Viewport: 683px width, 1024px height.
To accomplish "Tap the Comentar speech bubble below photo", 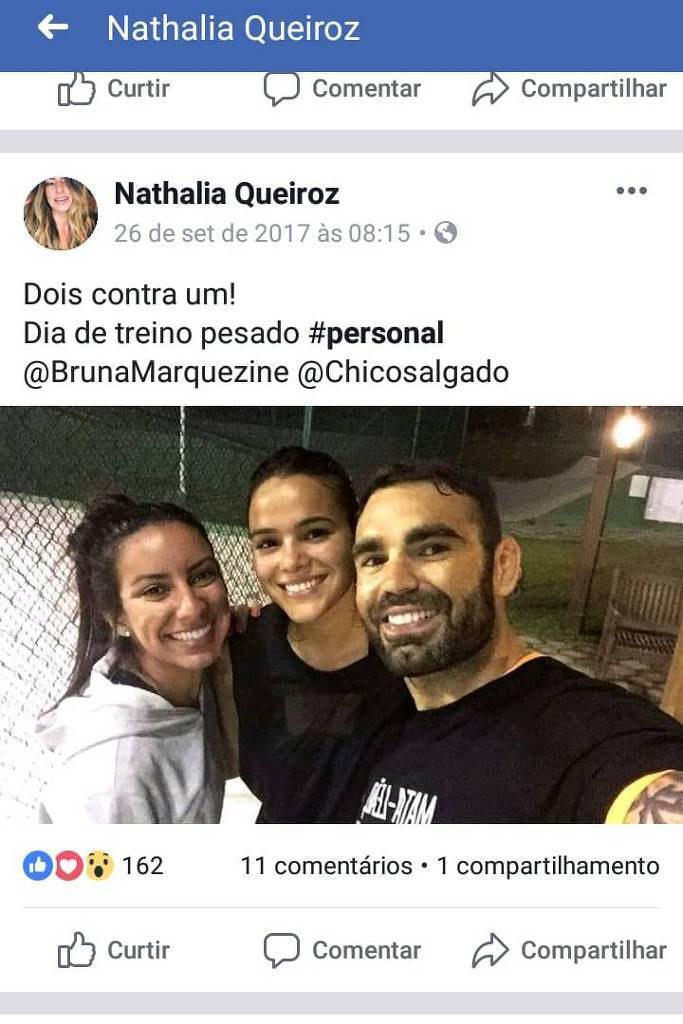I will click(281, 950).
